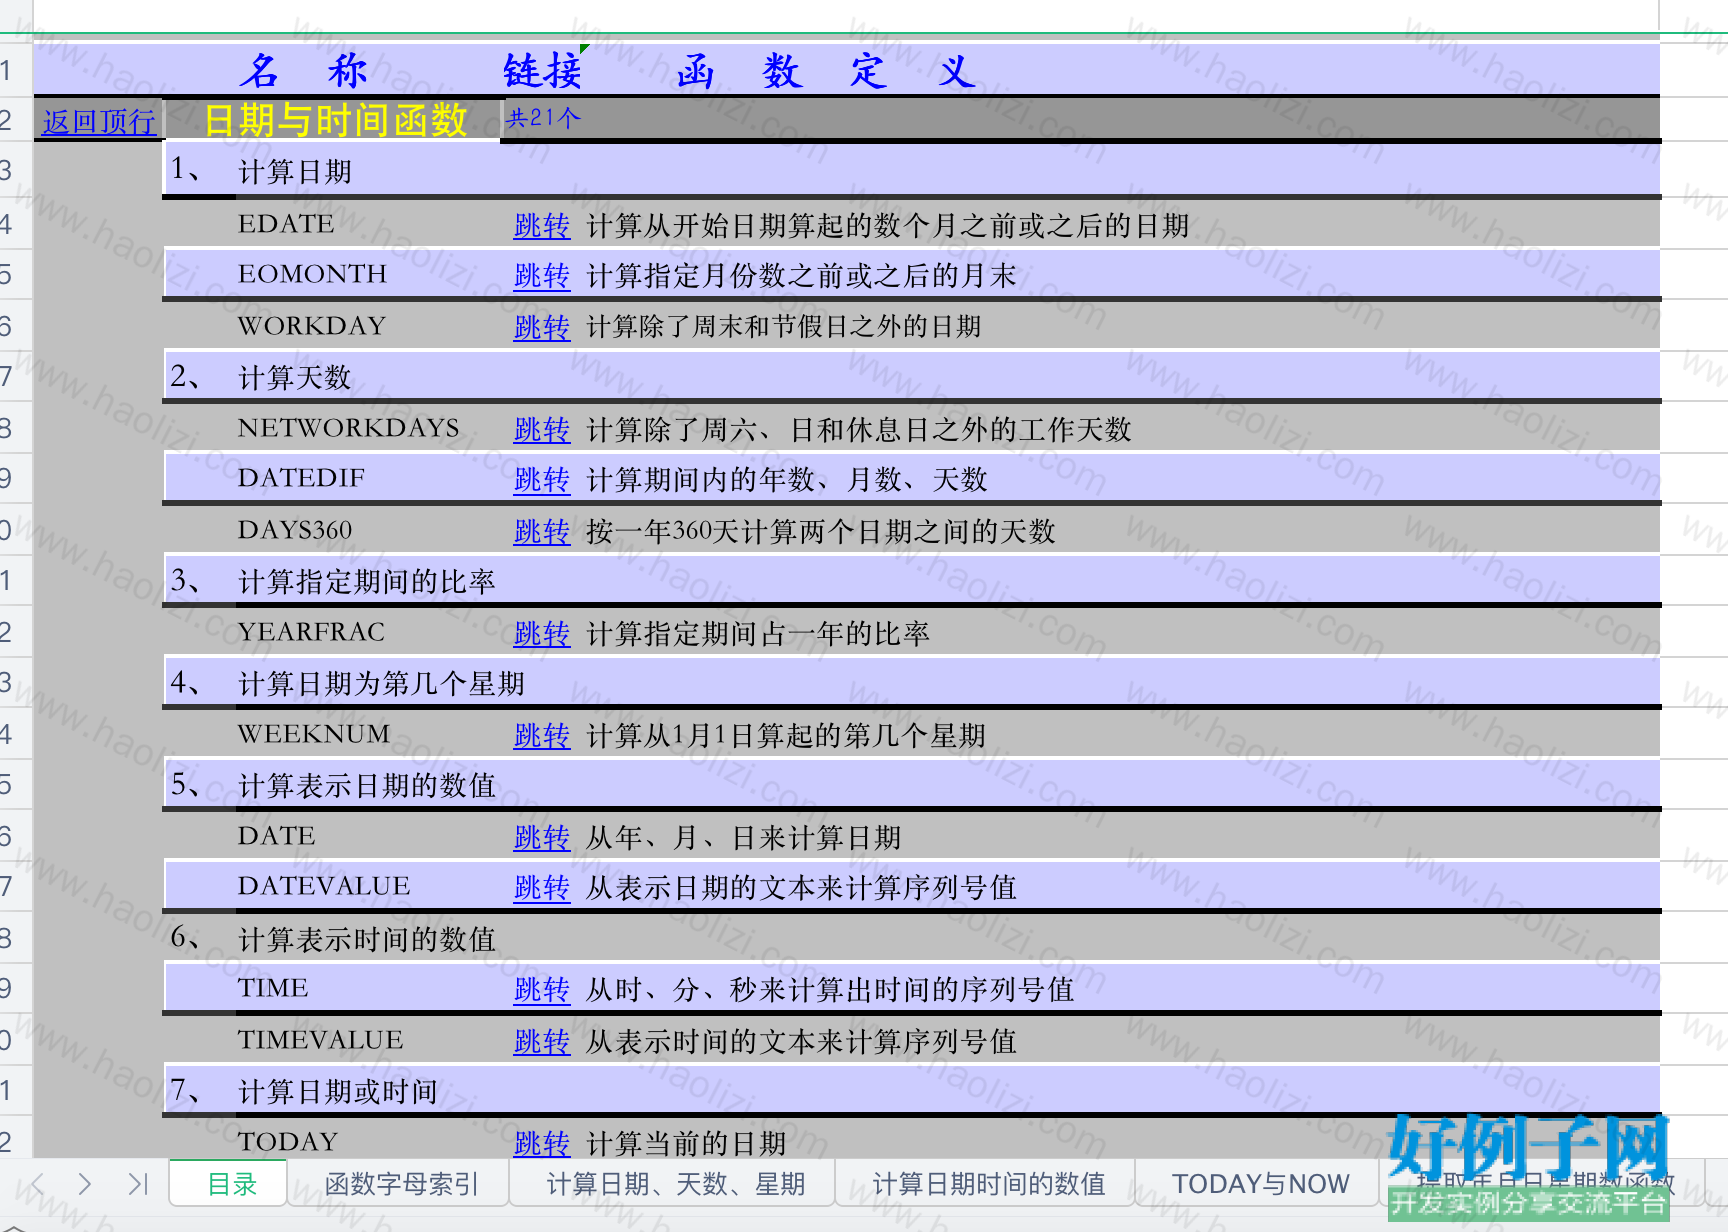The image size is (1728, 1232).
Task: Click the 返回顶行 link
Action: click(x=99, y=122)
